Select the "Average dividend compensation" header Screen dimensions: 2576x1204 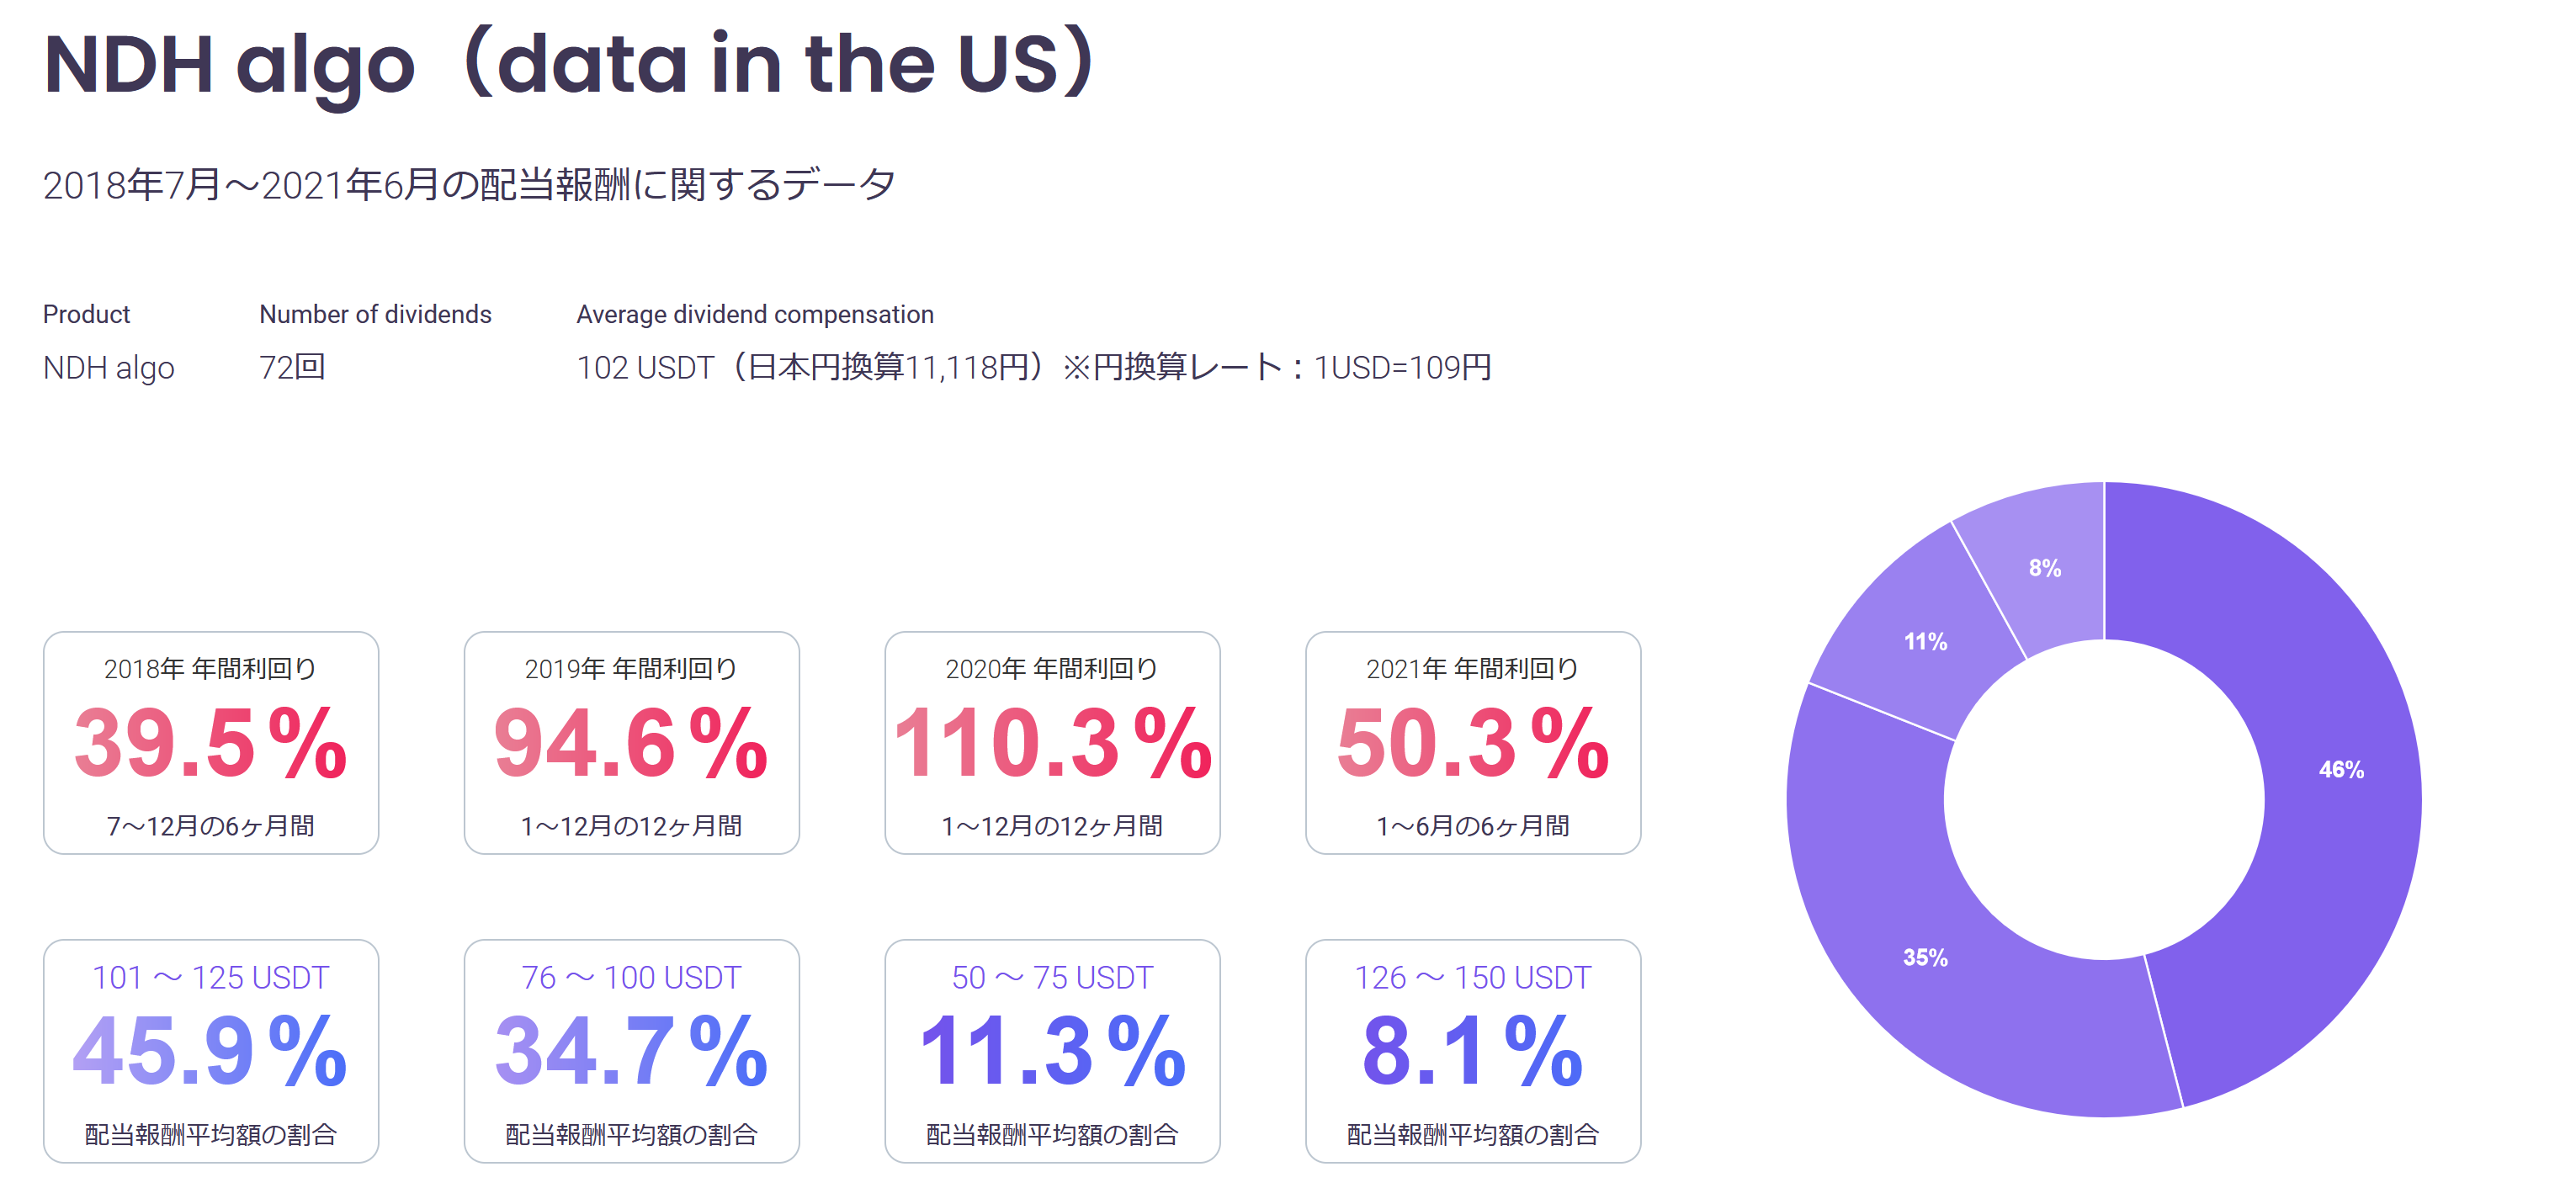click(x=755, y=314)
